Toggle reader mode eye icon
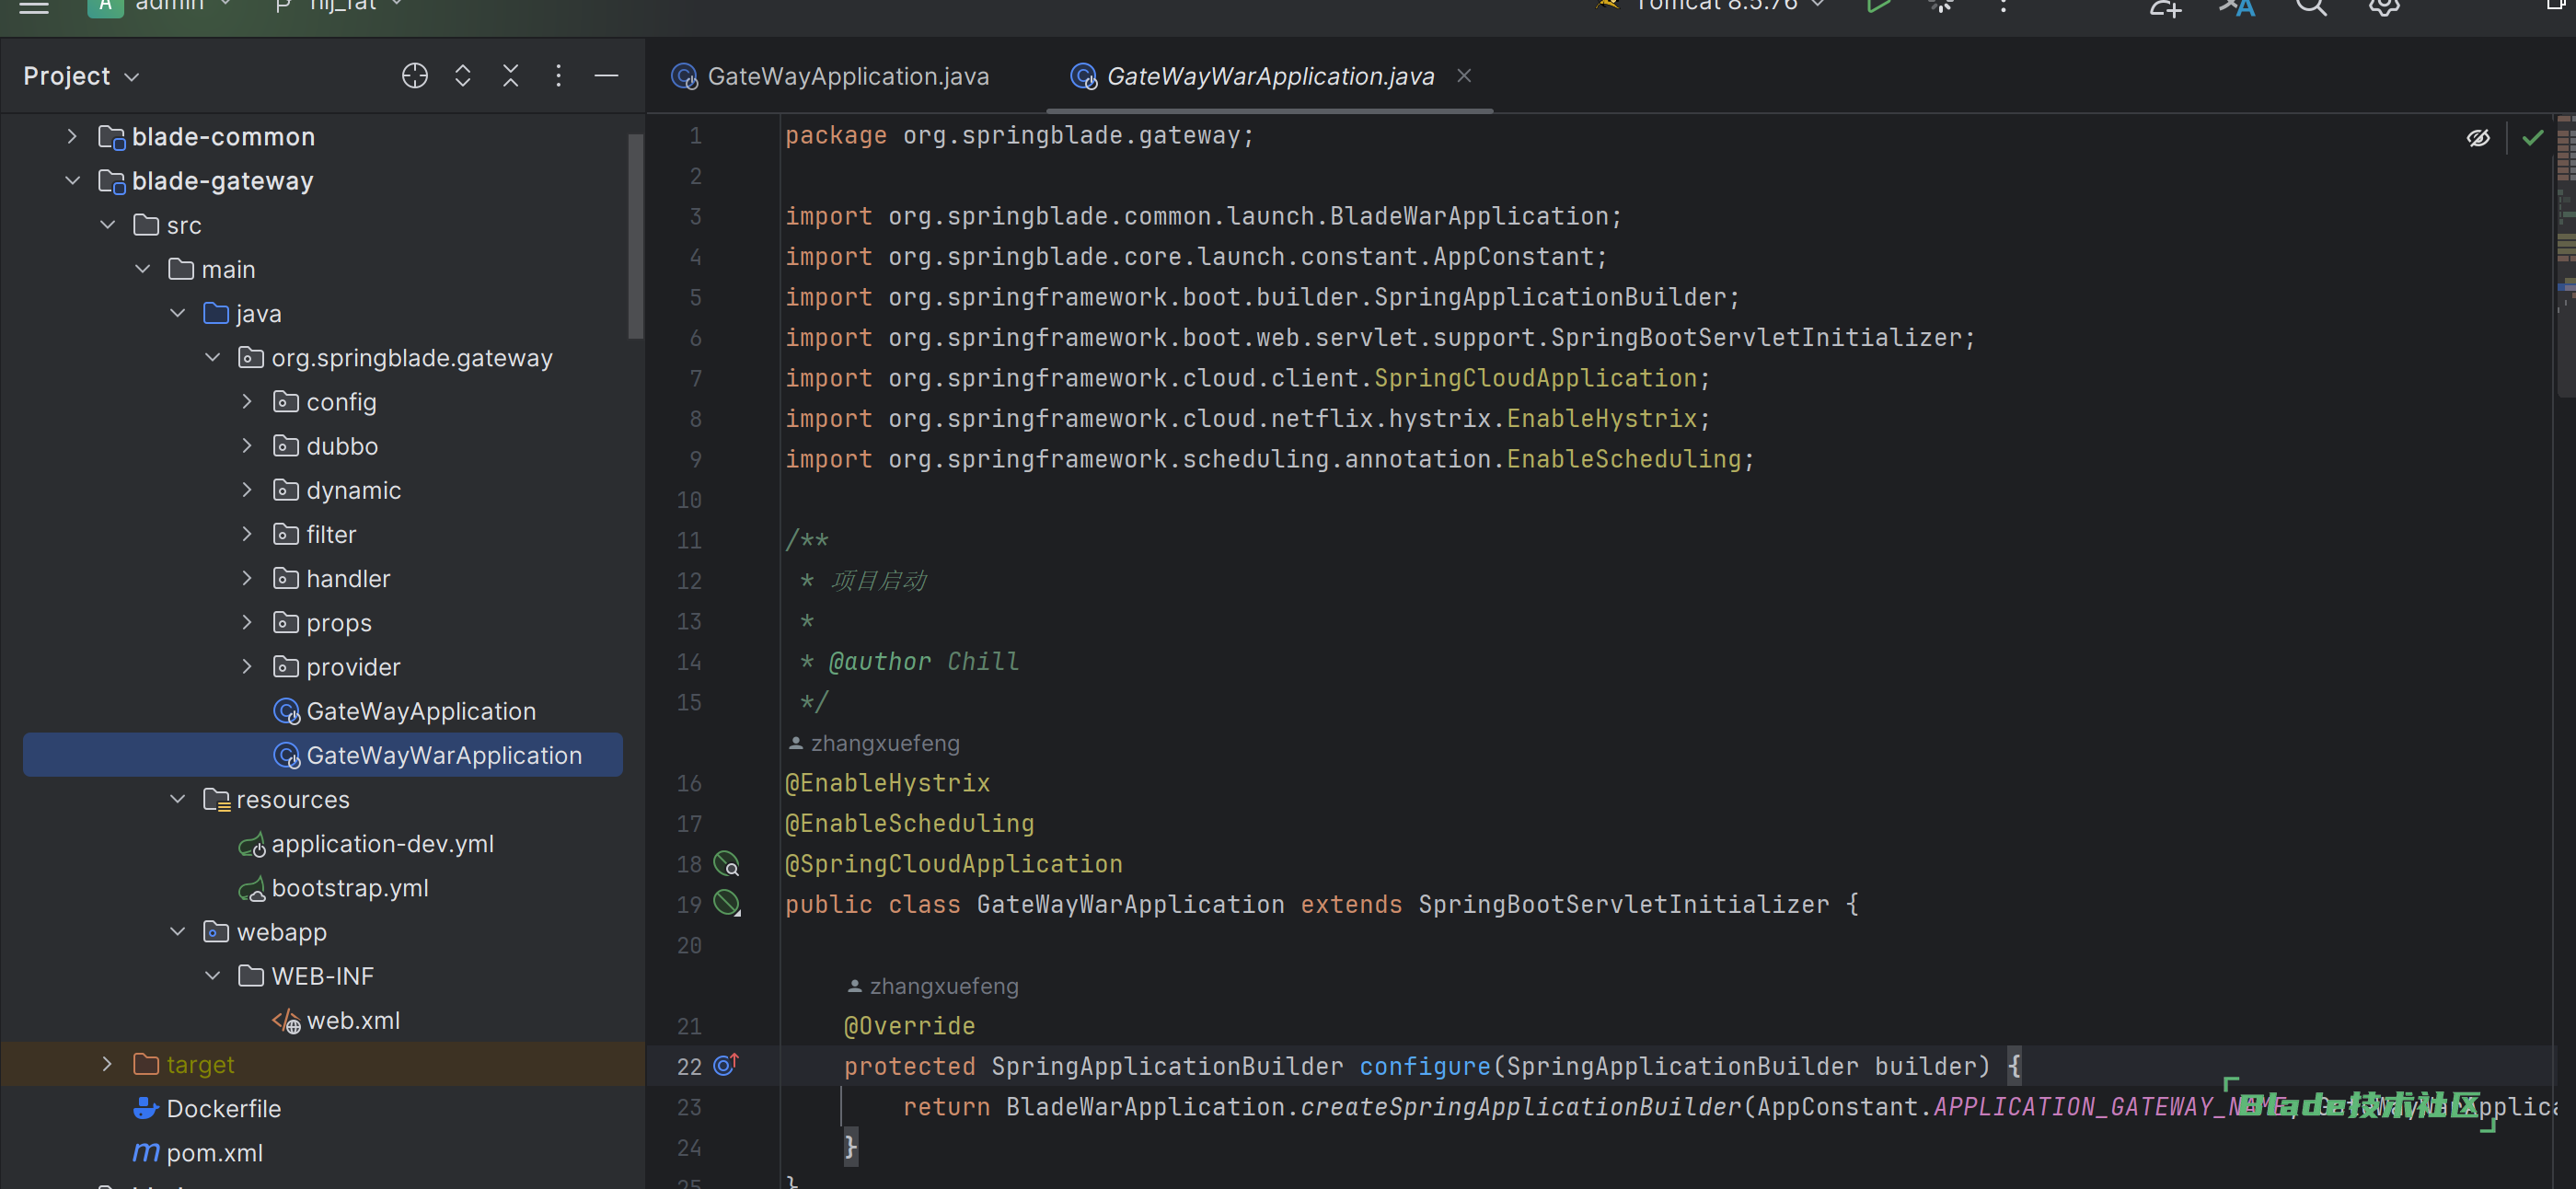The height and width of the screenshot is (1189, 2576). (x=2478, y=138)
